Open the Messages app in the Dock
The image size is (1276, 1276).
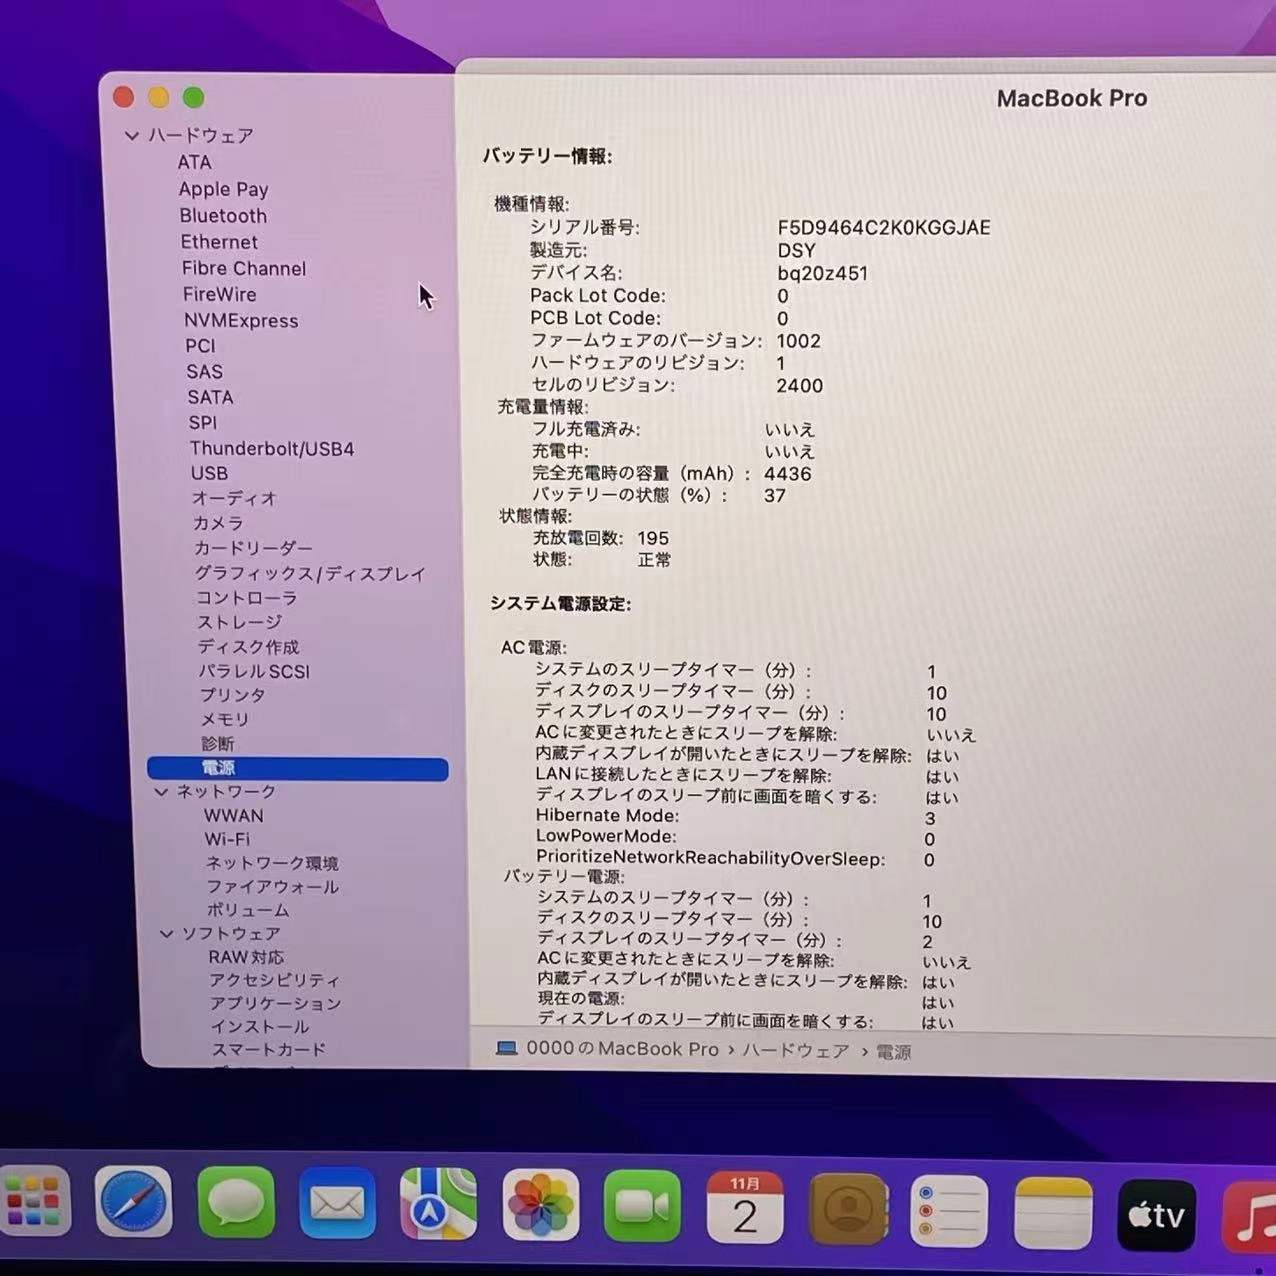coord(235,1205)
